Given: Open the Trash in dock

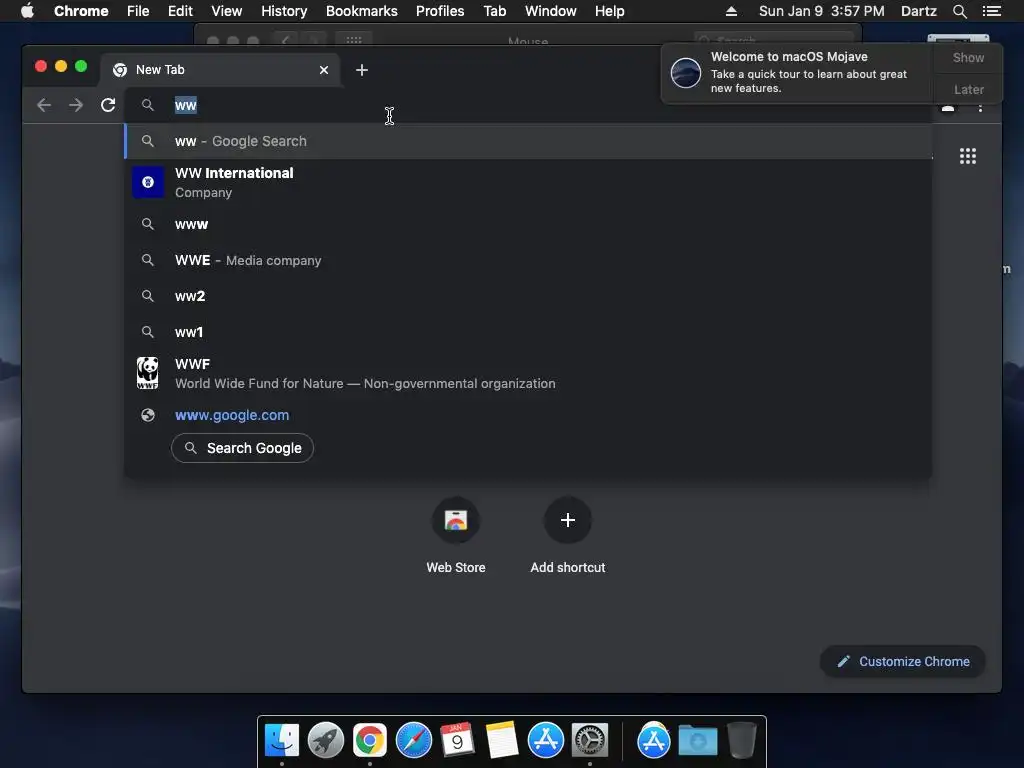Looking at the screenshot, I should click(741, 741).
